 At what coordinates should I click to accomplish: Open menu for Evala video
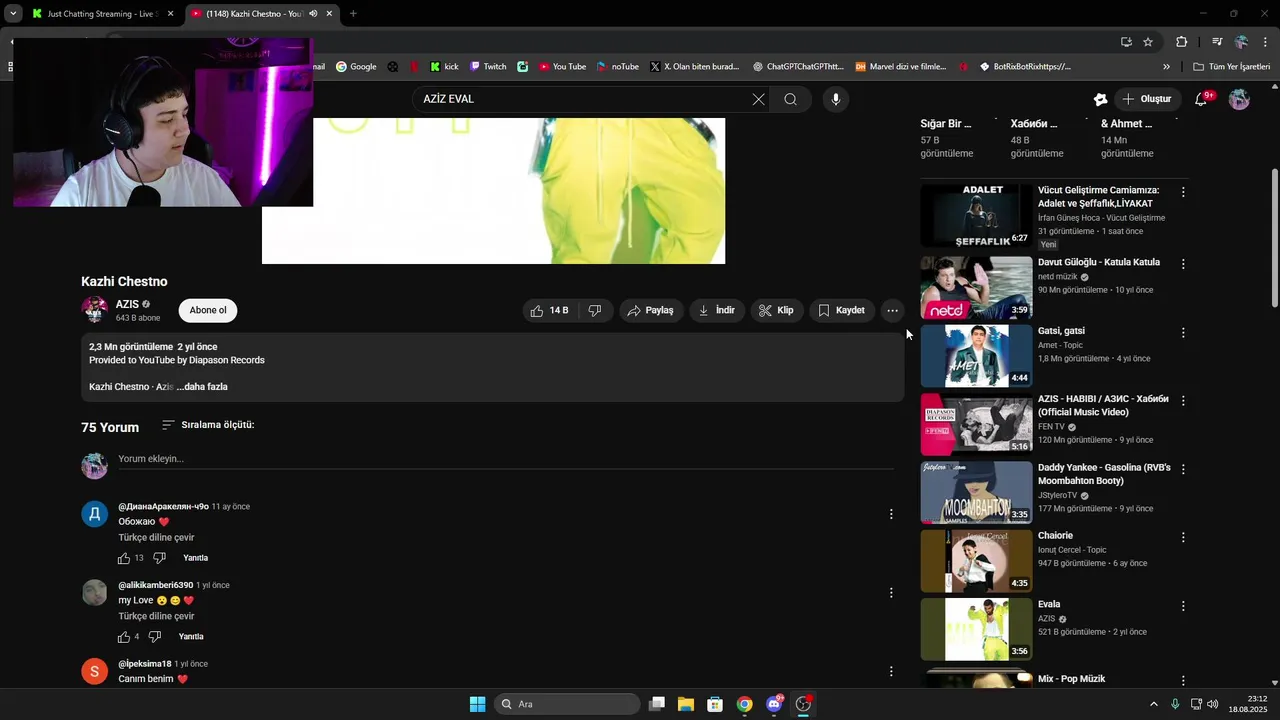point(1183,606)
